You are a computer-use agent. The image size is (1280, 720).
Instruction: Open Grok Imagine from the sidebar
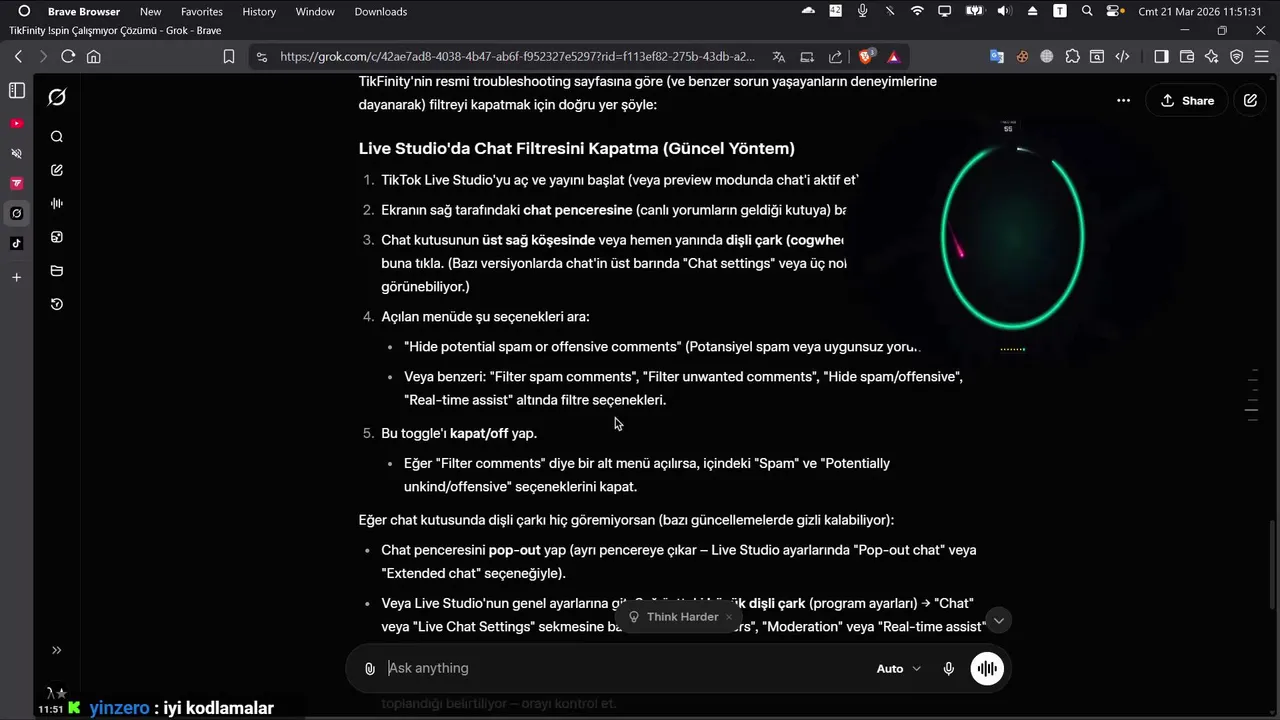57,237
